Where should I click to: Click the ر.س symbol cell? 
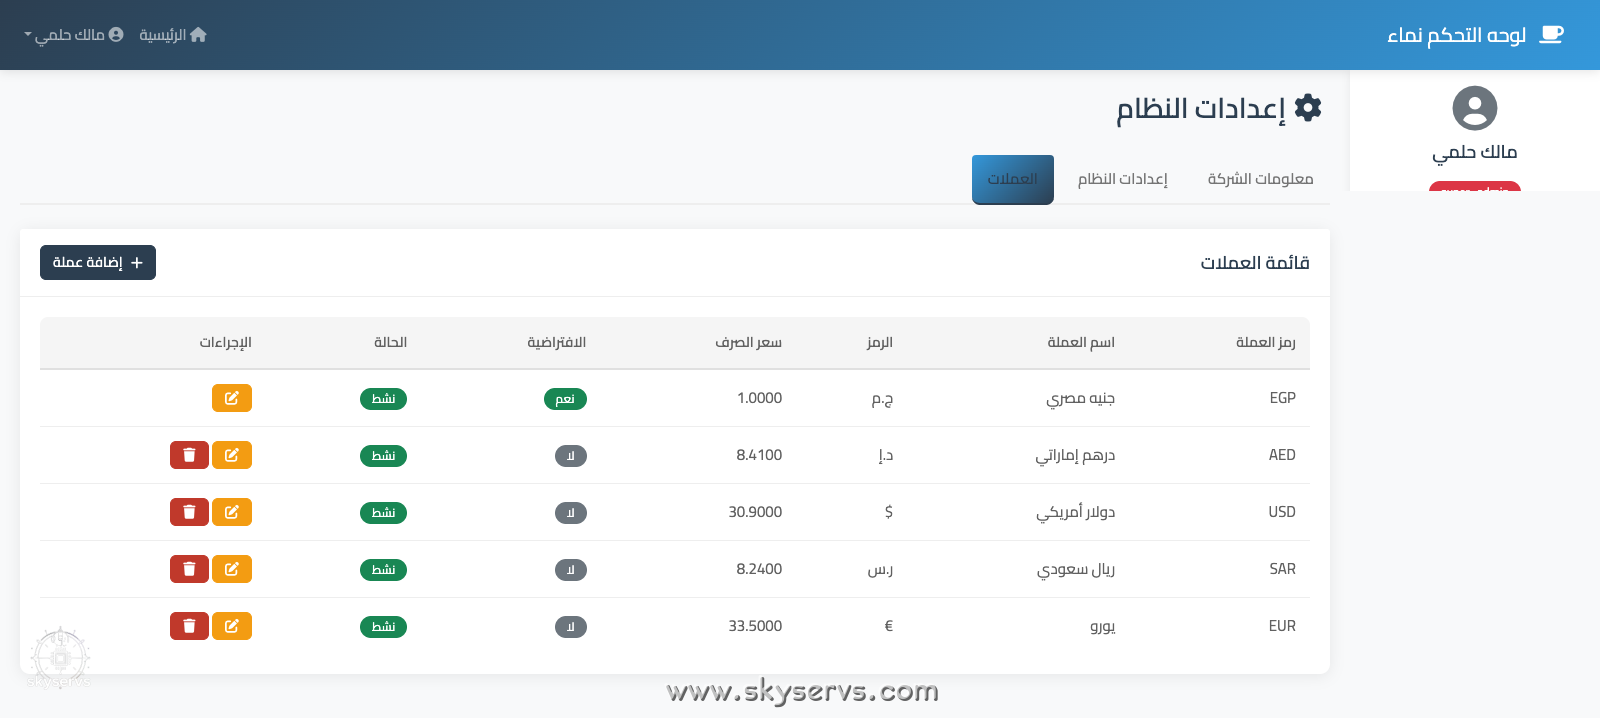pos(880,569)
